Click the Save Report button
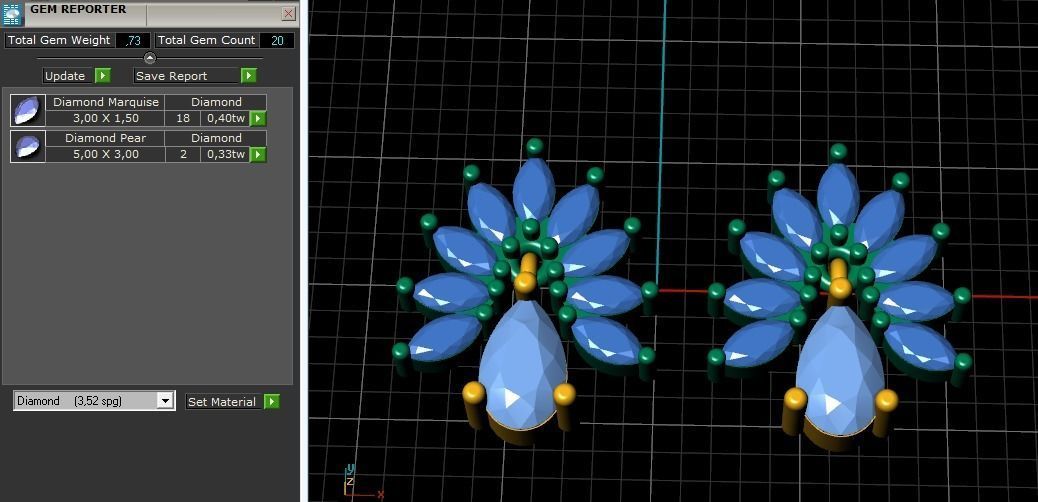Image resolution: width=1038 pixels, height=502 pixels. (186, 75)
